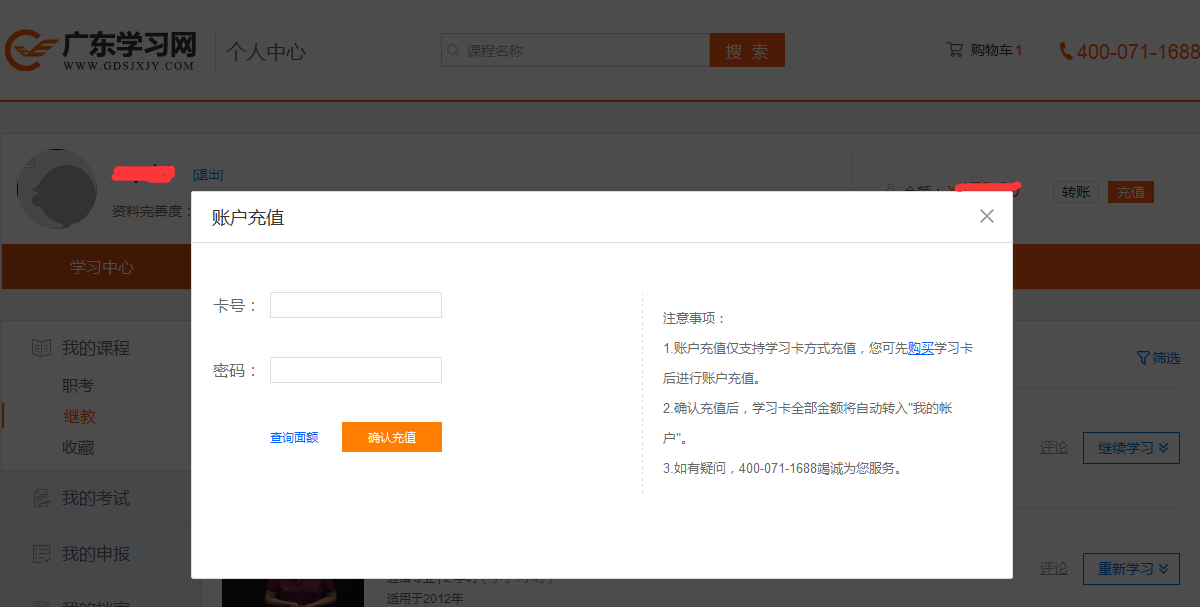Open 我的考试 in the sidebar
Image resolution: width=1200 pixels, height=607 pixels.
95,498
